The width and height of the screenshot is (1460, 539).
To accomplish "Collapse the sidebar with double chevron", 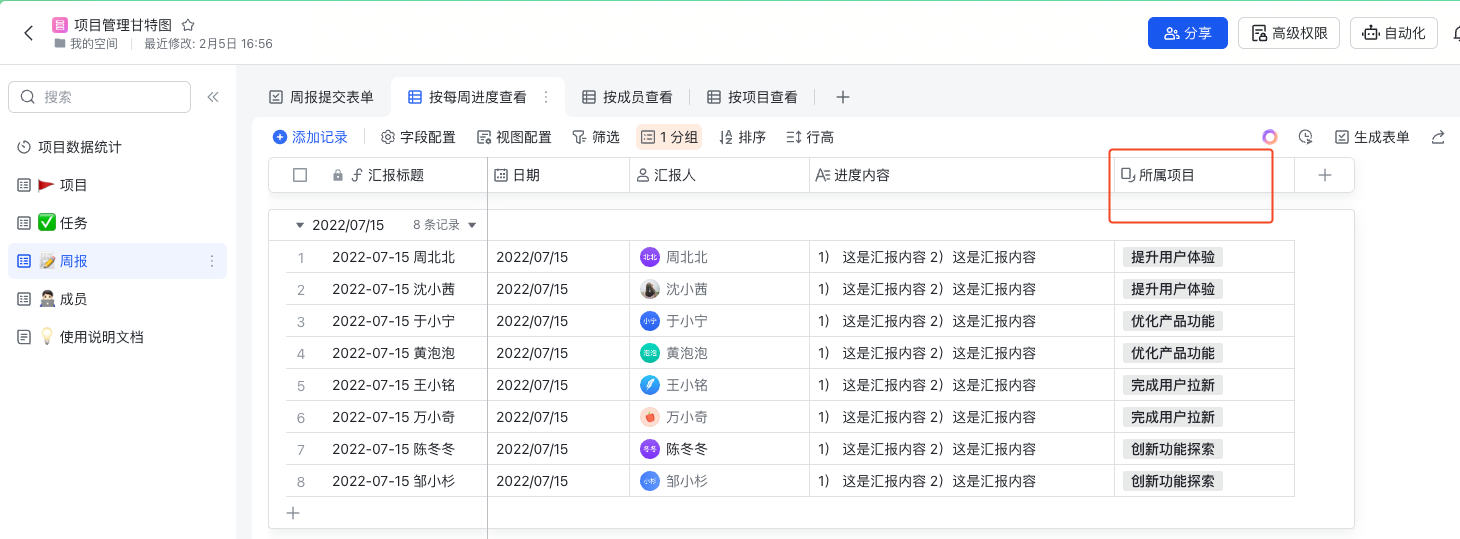I will tap(213, 97).
